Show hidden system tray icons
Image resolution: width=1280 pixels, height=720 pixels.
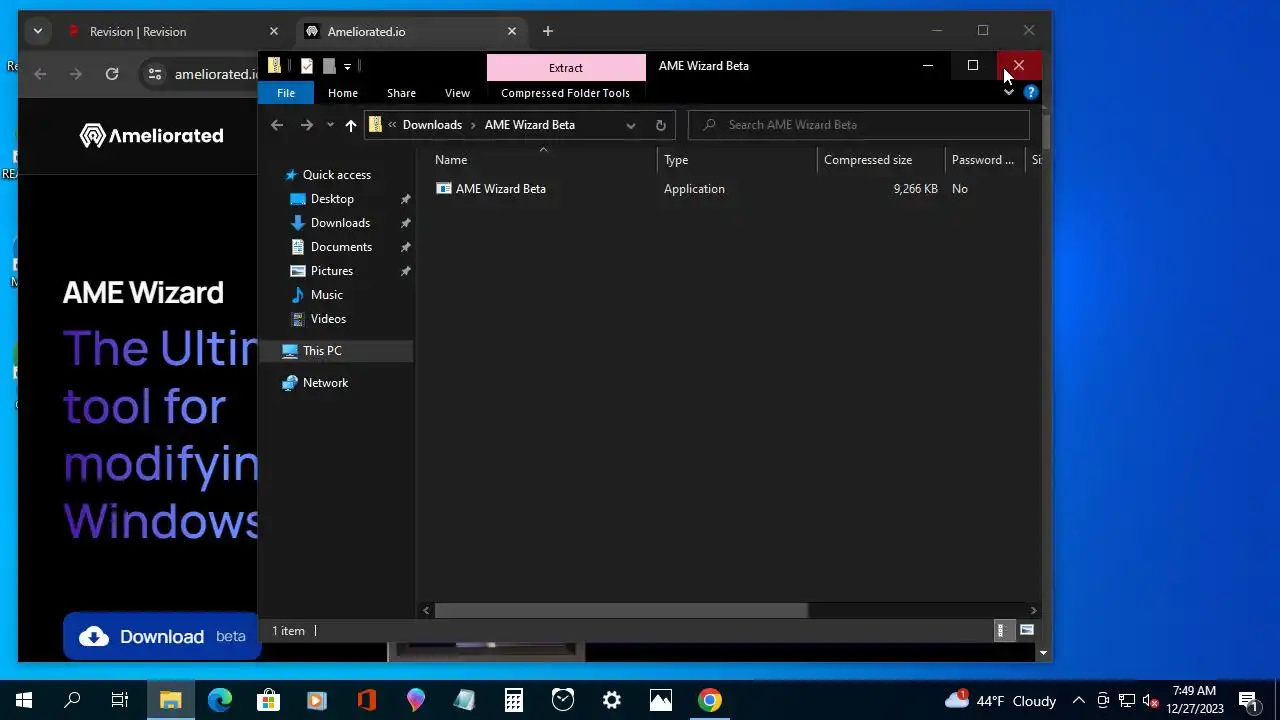pyautogui.click(x=1079, y=701)
